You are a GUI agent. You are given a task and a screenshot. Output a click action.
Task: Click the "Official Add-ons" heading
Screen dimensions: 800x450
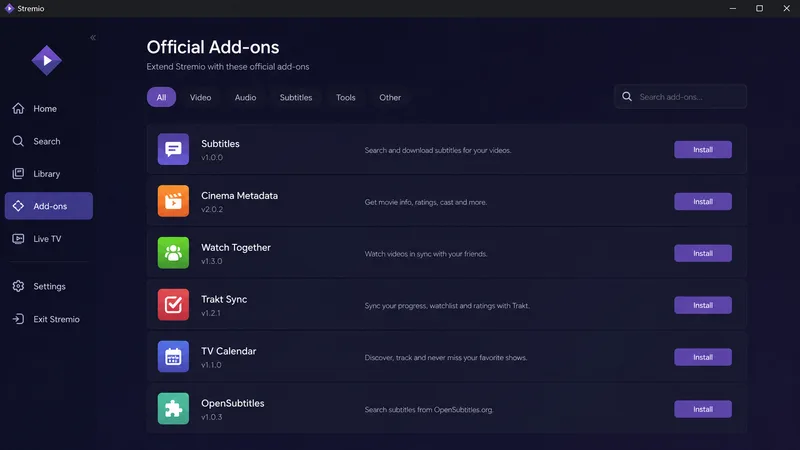(213, 47)
